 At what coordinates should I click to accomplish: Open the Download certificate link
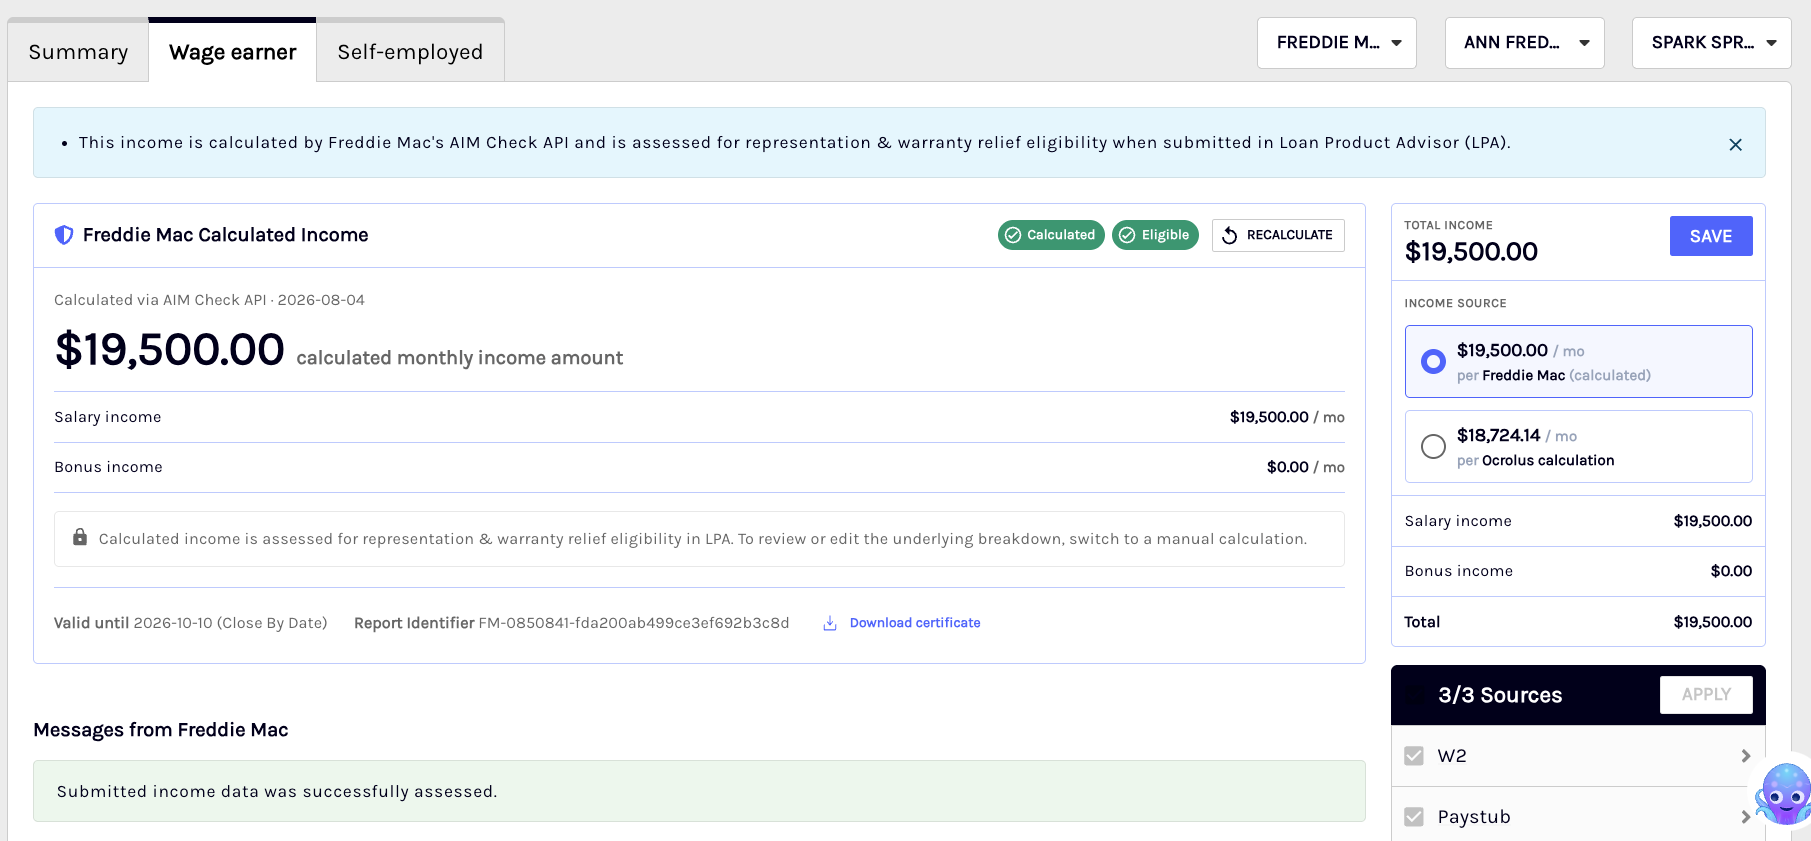point(915,623)
